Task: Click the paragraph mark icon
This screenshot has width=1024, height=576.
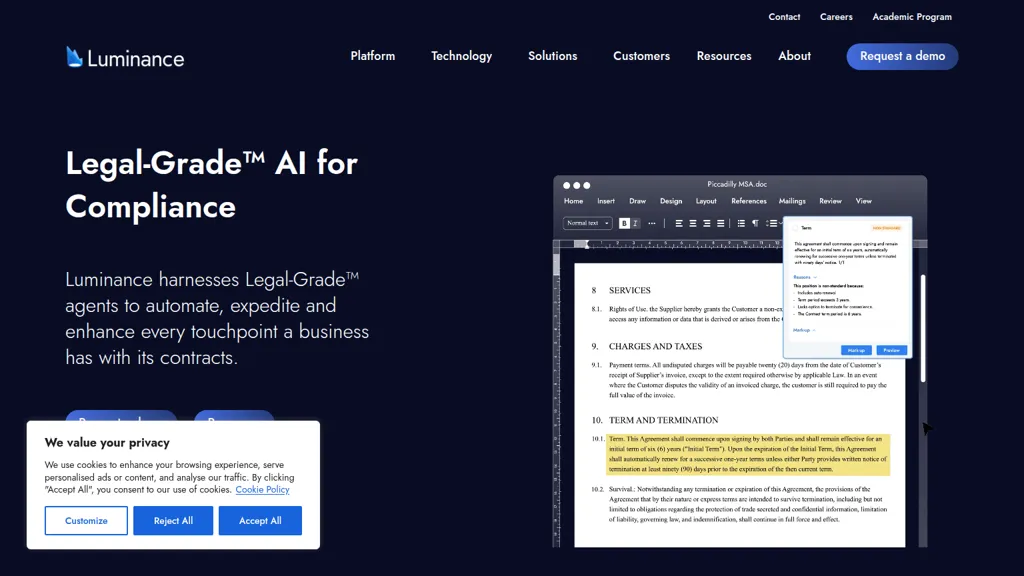Action: pyautogui.click(x=754, y=223)
